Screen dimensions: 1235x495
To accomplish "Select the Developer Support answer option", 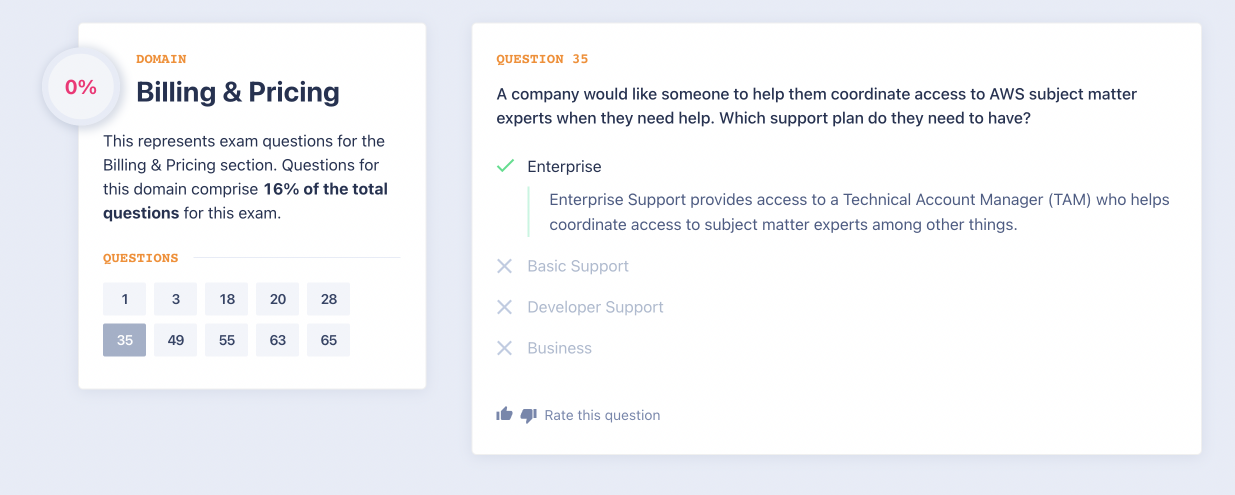I will 595,307.
